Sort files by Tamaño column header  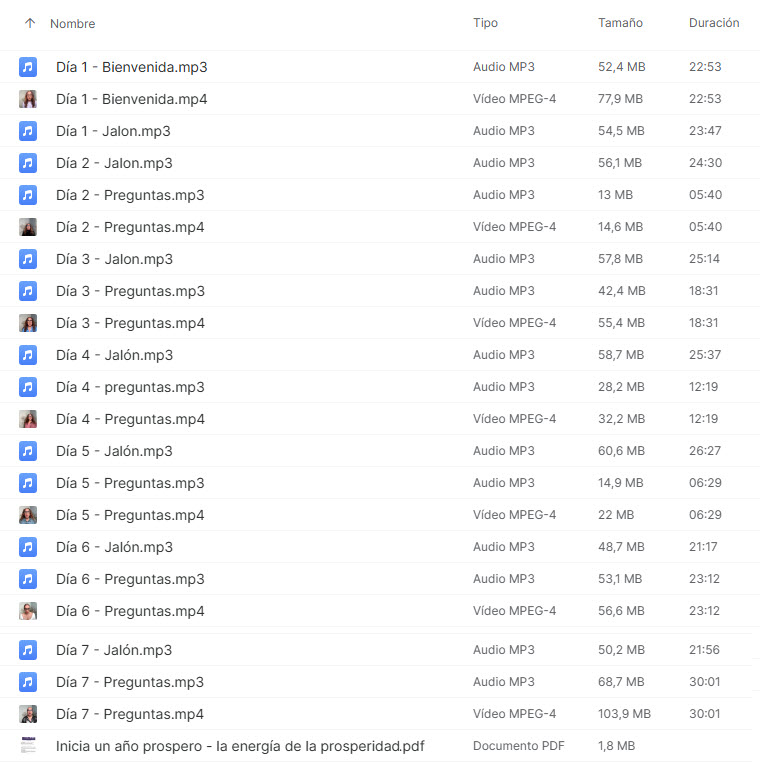pos(620,23)
